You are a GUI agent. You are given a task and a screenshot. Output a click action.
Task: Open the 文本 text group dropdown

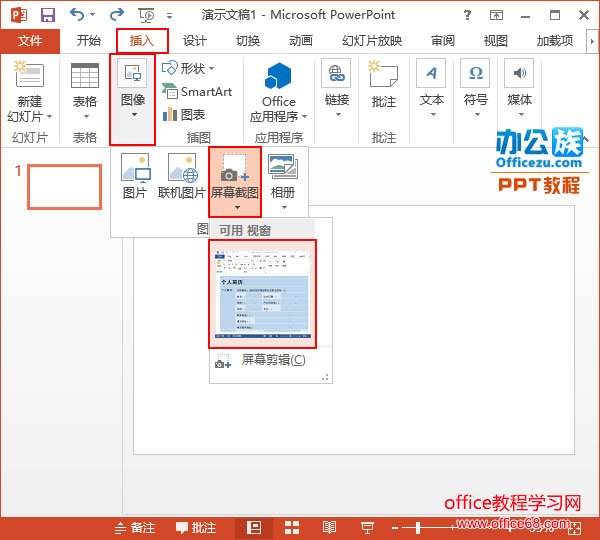click(432, 89)
